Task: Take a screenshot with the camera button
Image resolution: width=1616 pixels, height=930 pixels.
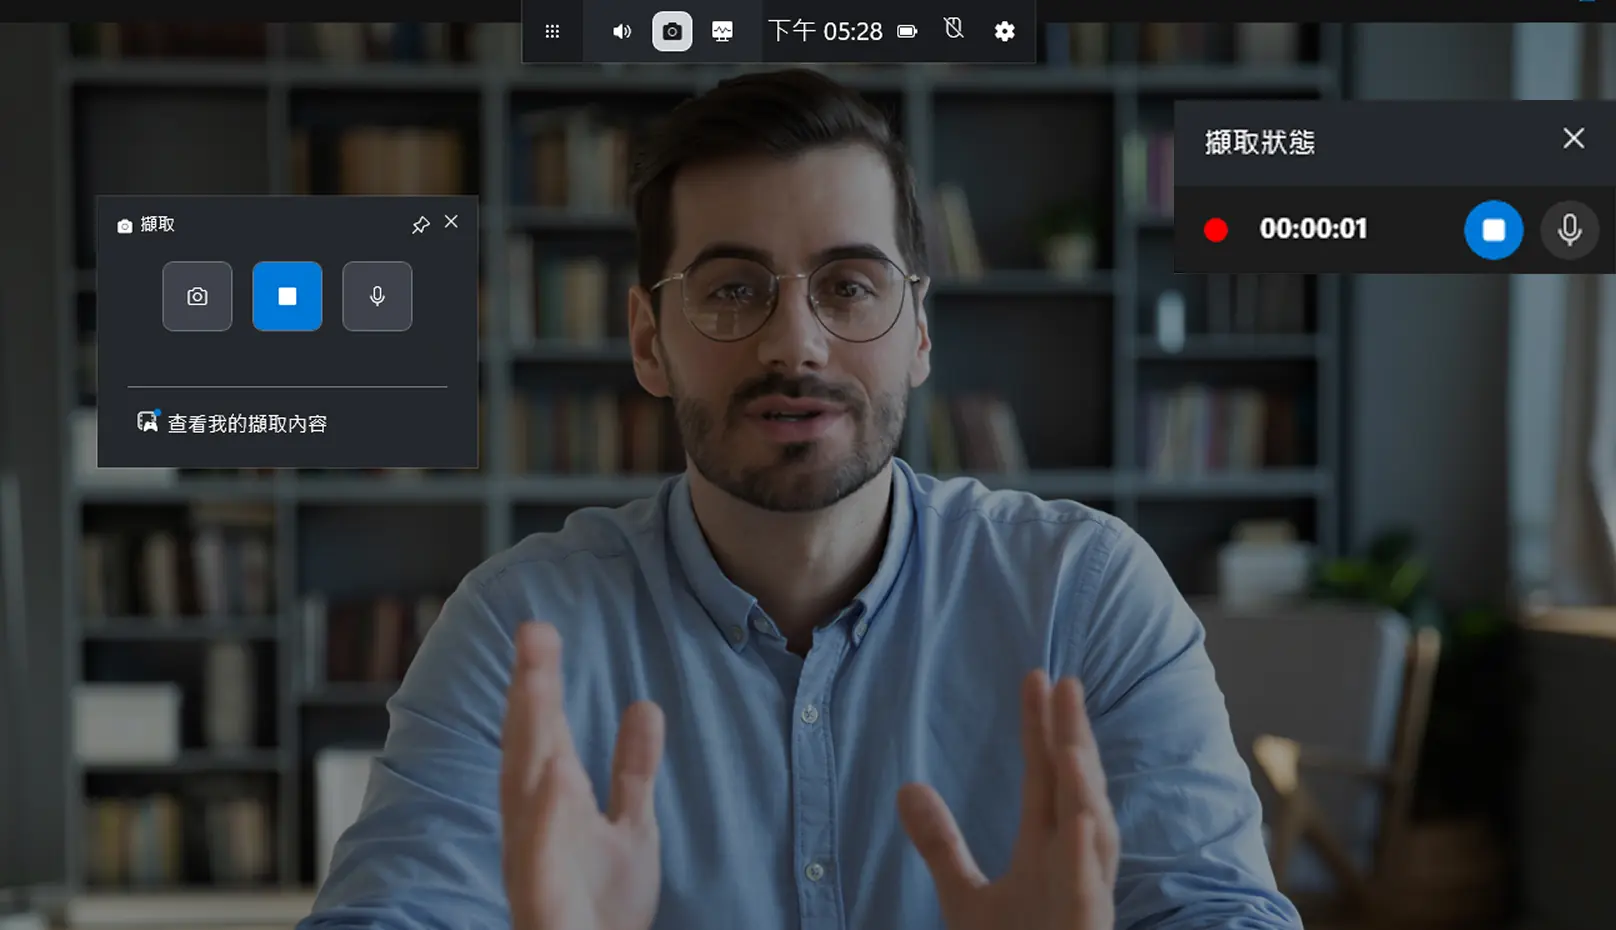Action: click(197, 296)
